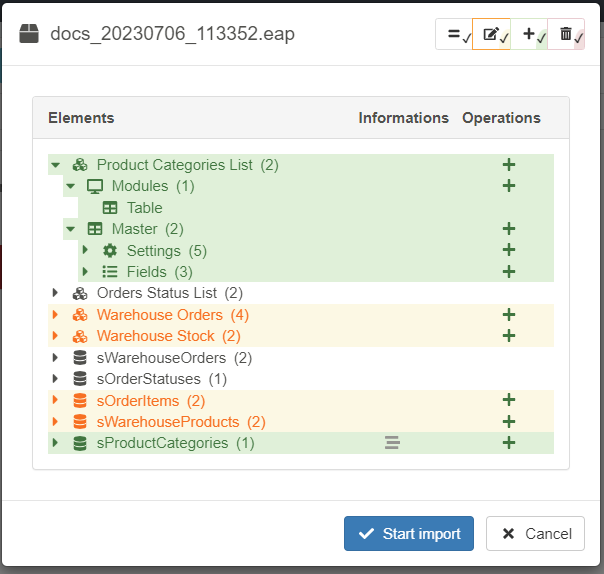Viewport: 604px width, 574px height.
Task: Click plus operation for sOrderItems
Action: [508, 400]
